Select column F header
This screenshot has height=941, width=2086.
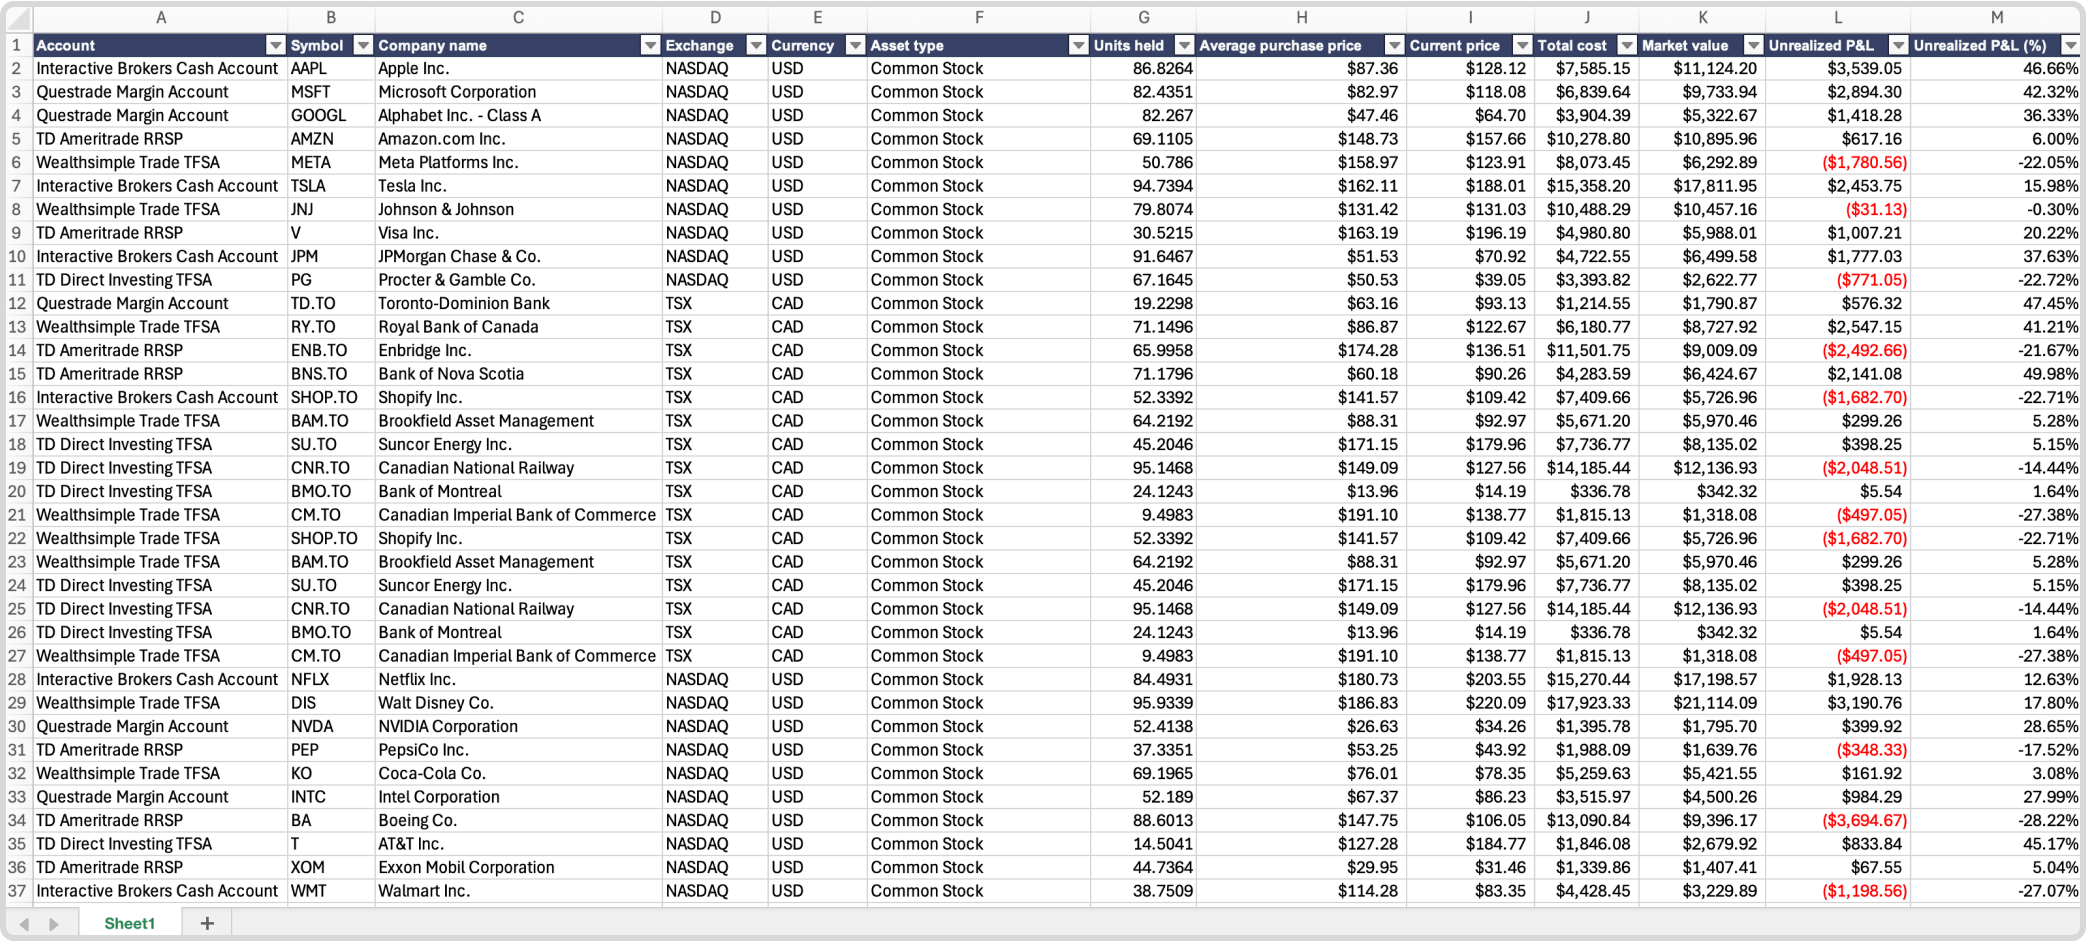(x=978, y=17)
